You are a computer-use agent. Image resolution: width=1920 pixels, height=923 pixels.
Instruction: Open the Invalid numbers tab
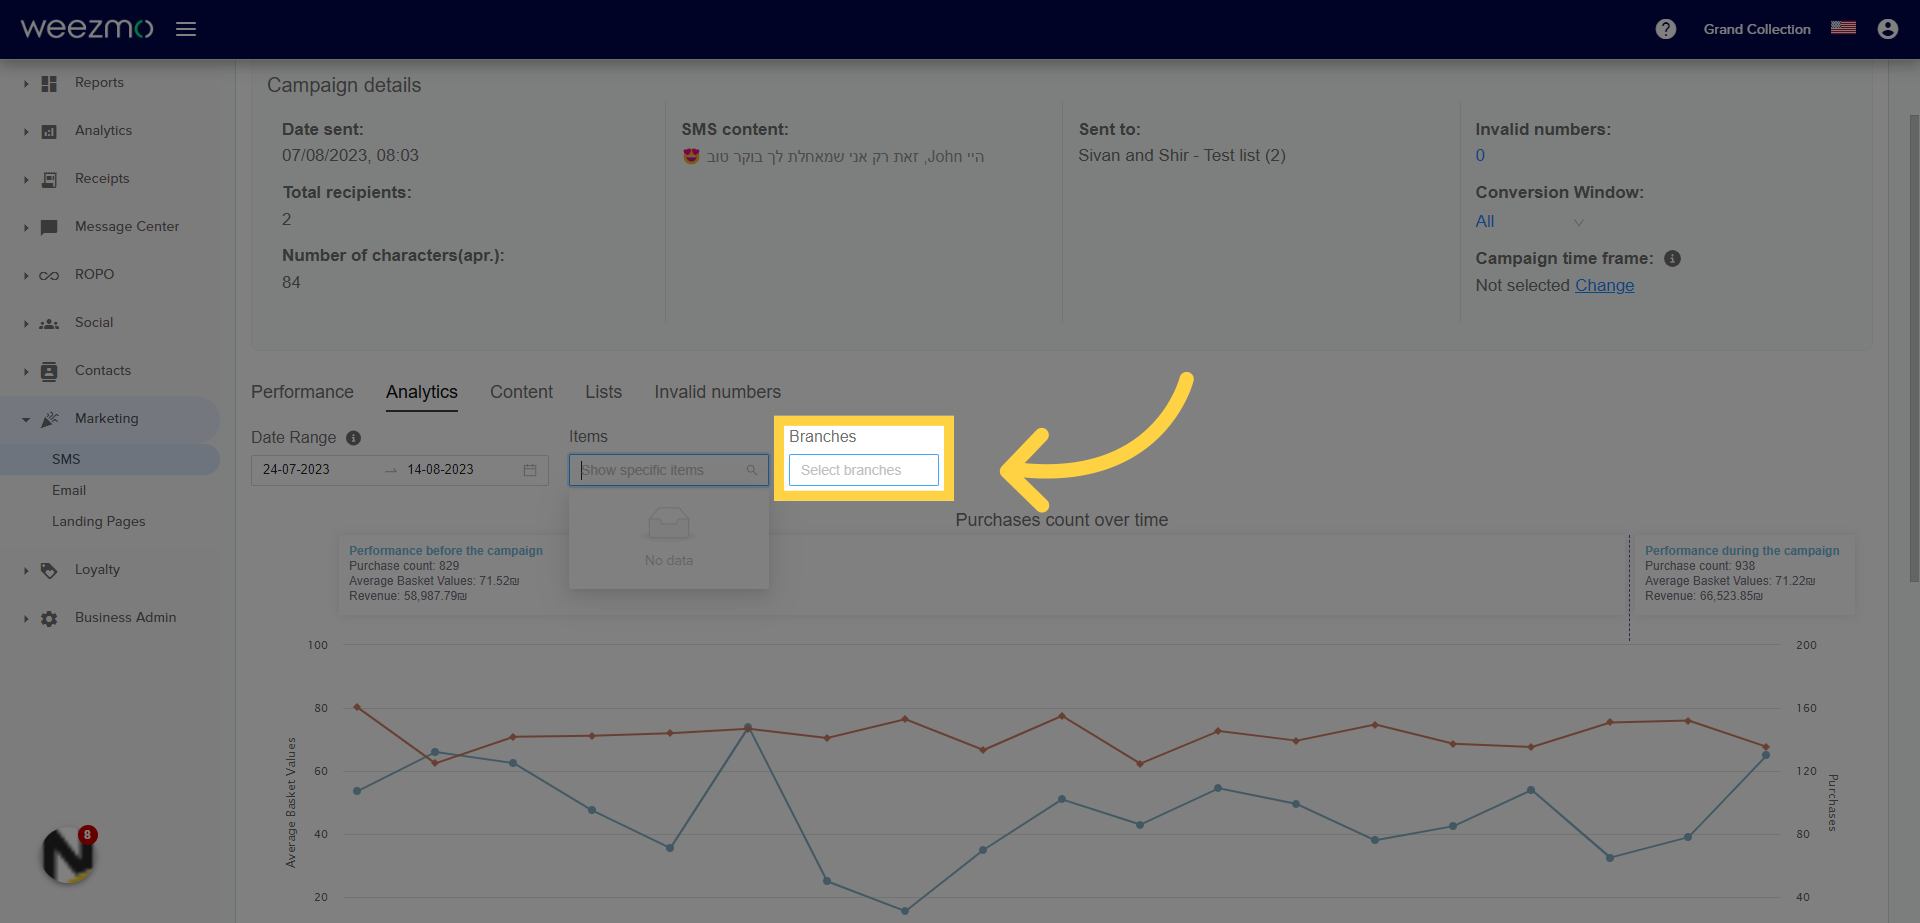pos(717,392)
